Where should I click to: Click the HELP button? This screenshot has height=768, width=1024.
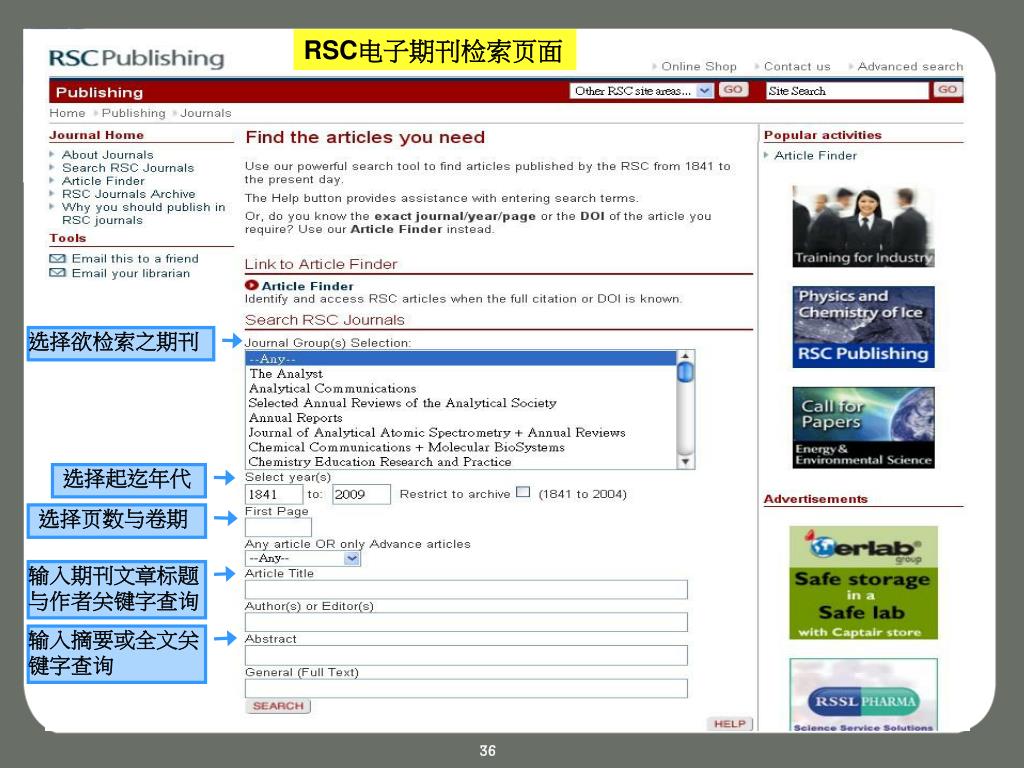pyautogui.click(x=729, y=724)
